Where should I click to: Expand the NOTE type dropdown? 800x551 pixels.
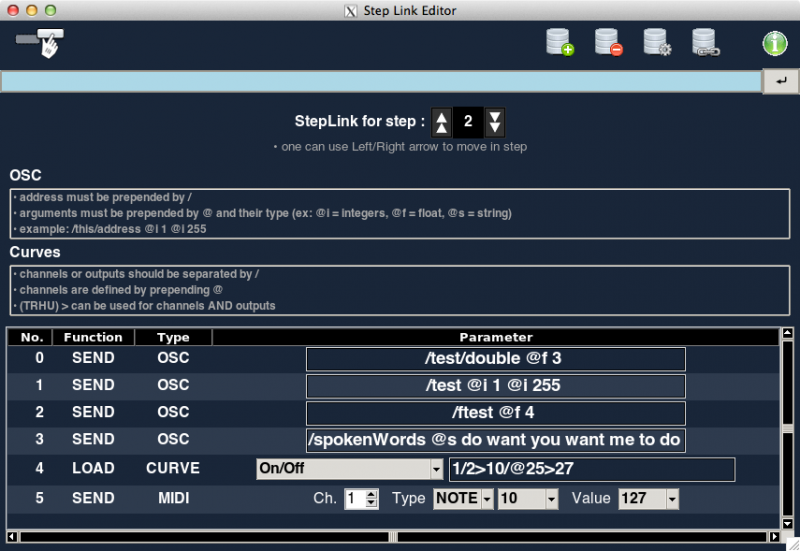pyautogui.click(x=487, y=498)
